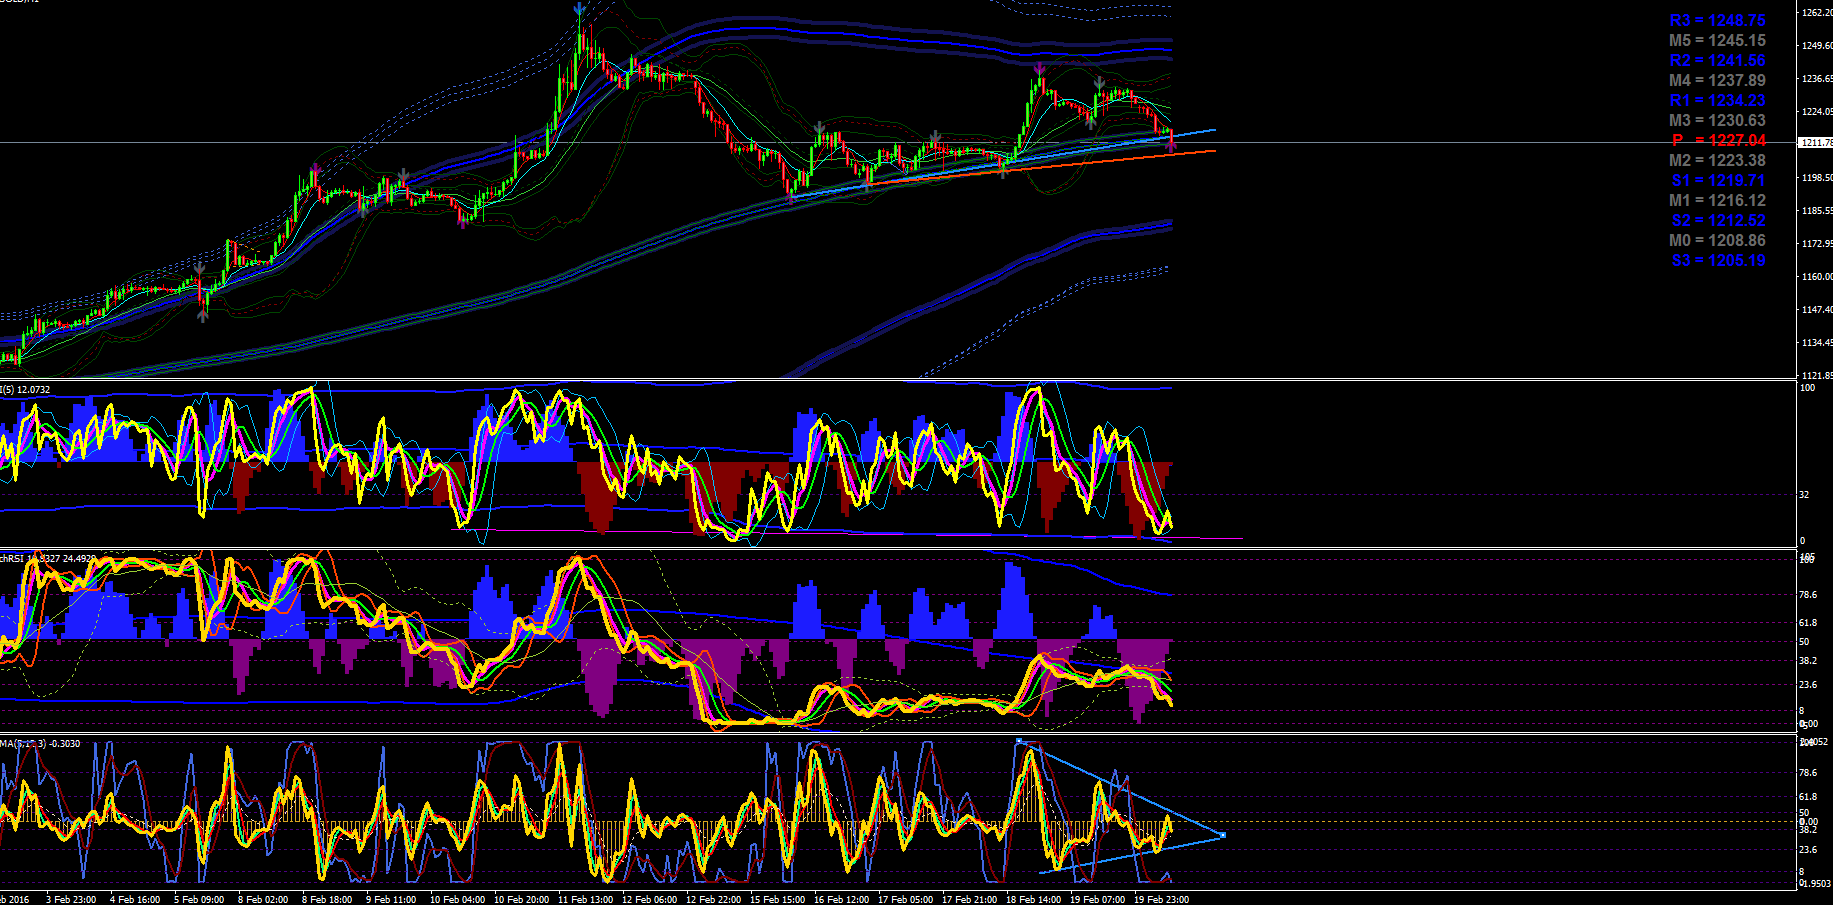Click the 1198.50 price axis value
Viewport: 1833px width, 905px height.
point(1817,178)
